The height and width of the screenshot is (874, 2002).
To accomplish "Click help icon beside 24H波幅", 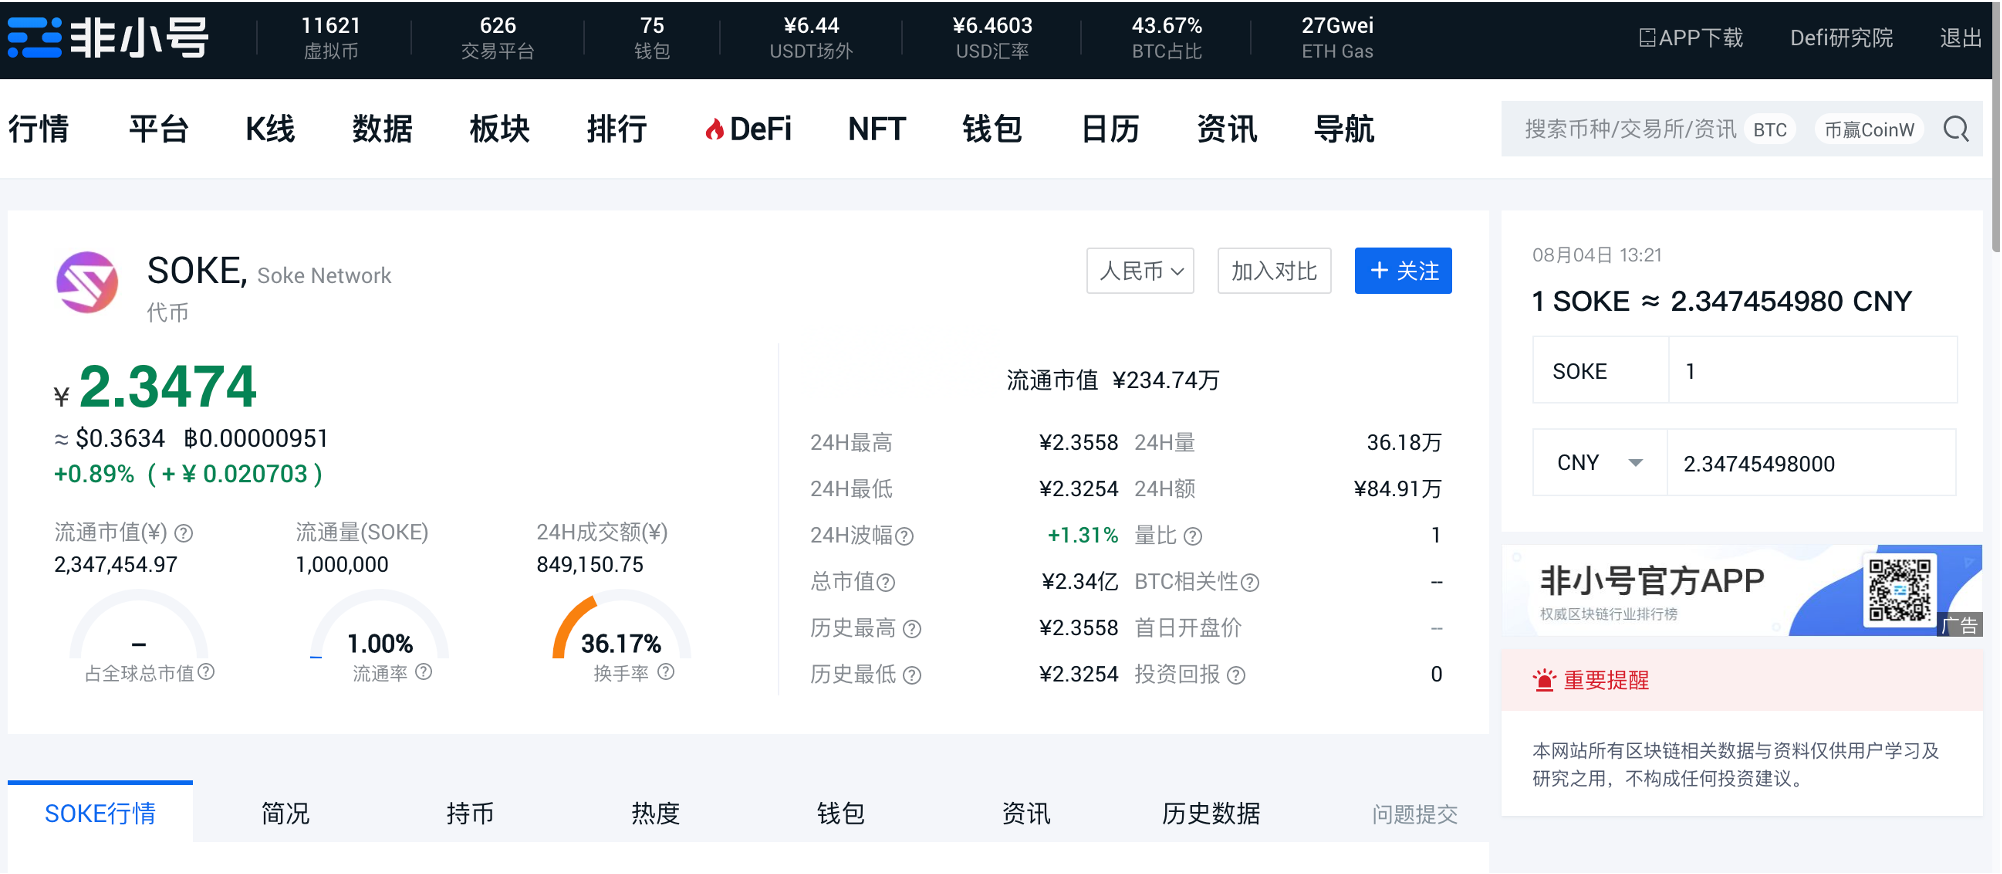I will tap(904, 536).
